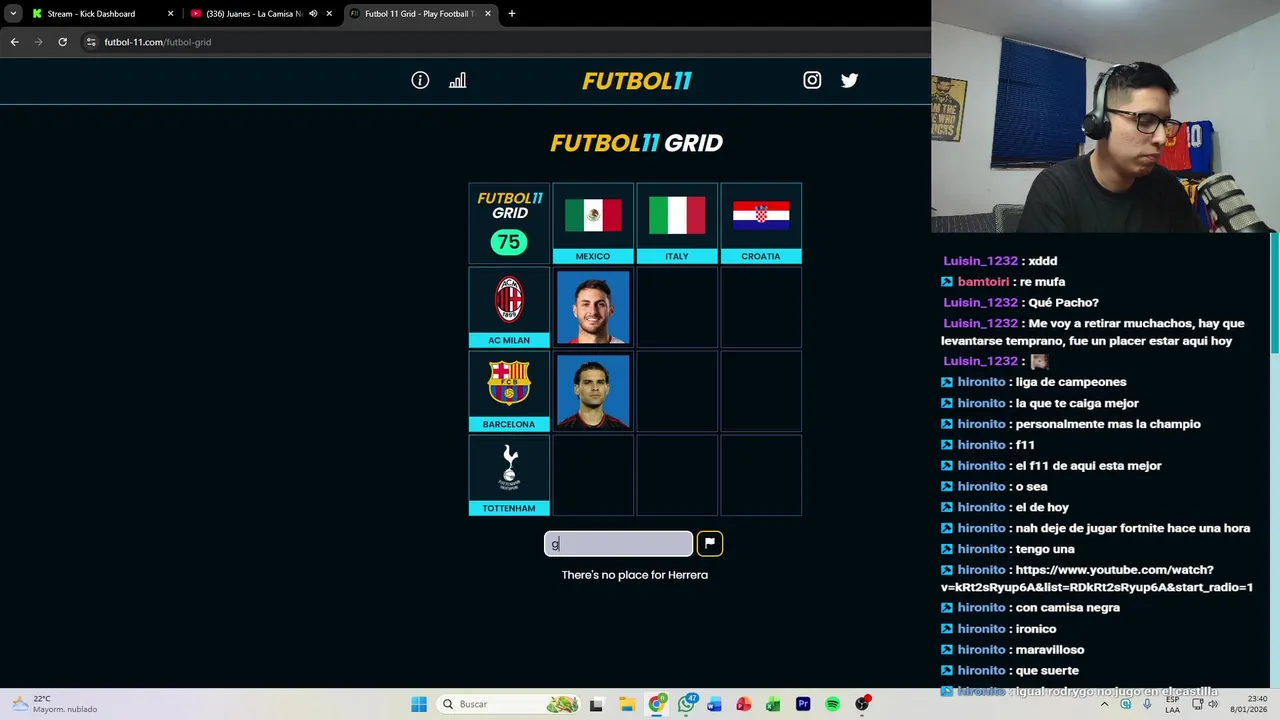Open the game info icon in the header
1280x720 pixels.
coord(420,80)
